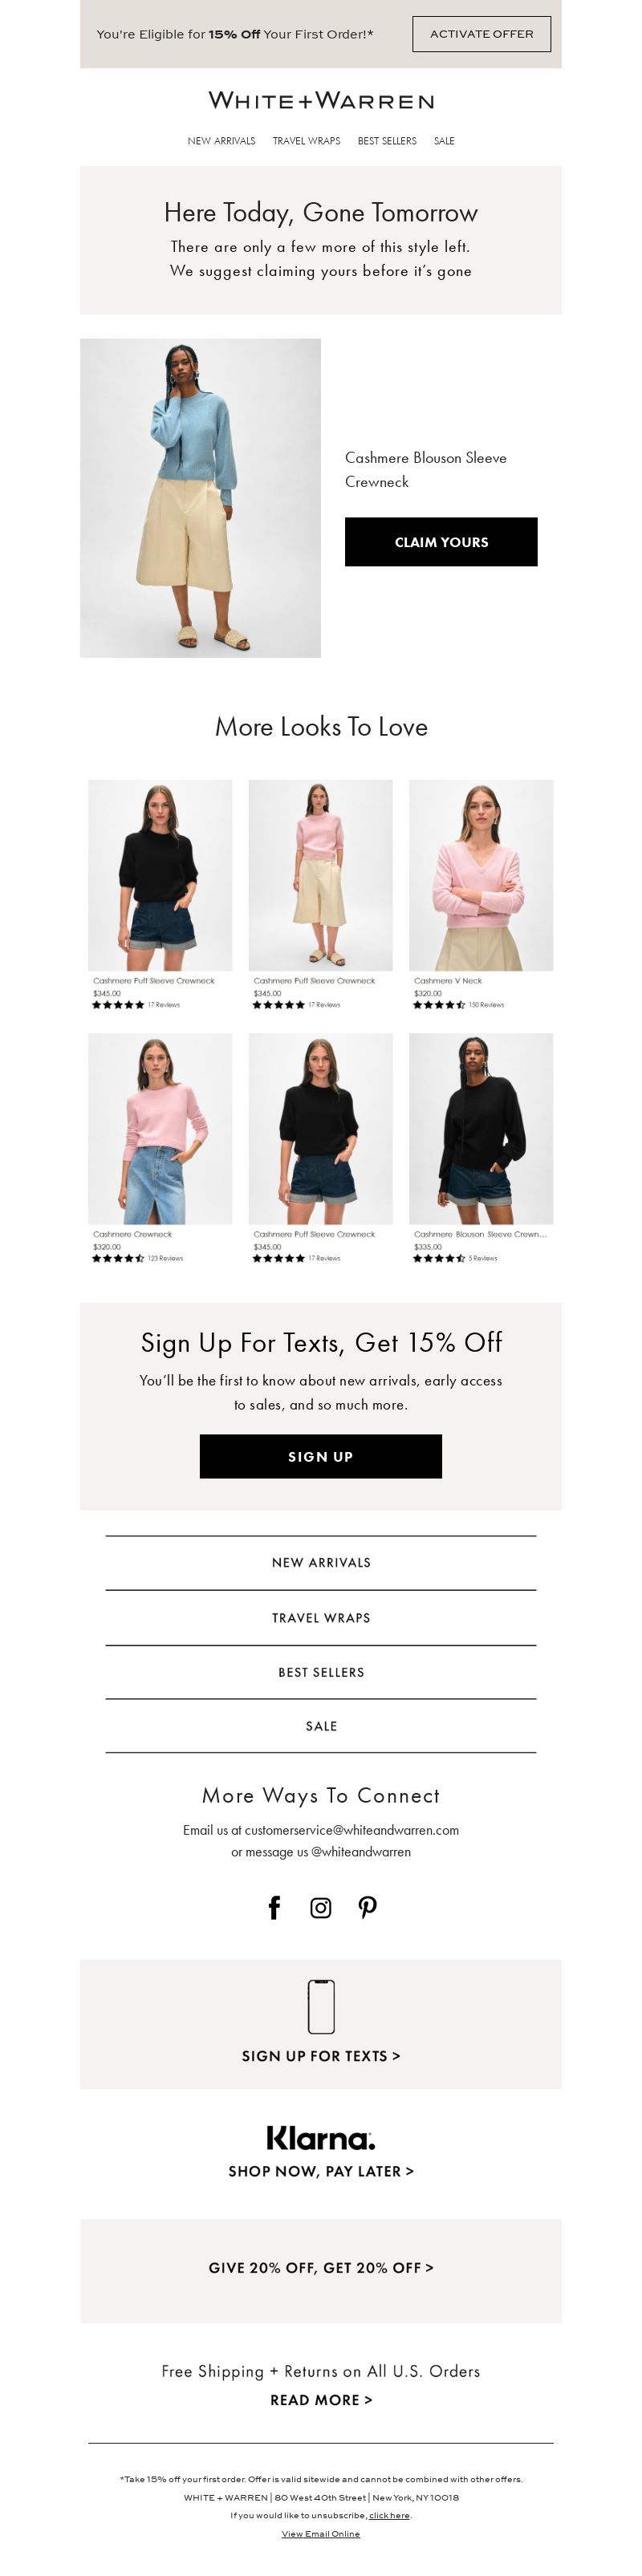Select the pink Cashmere Crewneck with denim skirt

tap(160, 1129)
